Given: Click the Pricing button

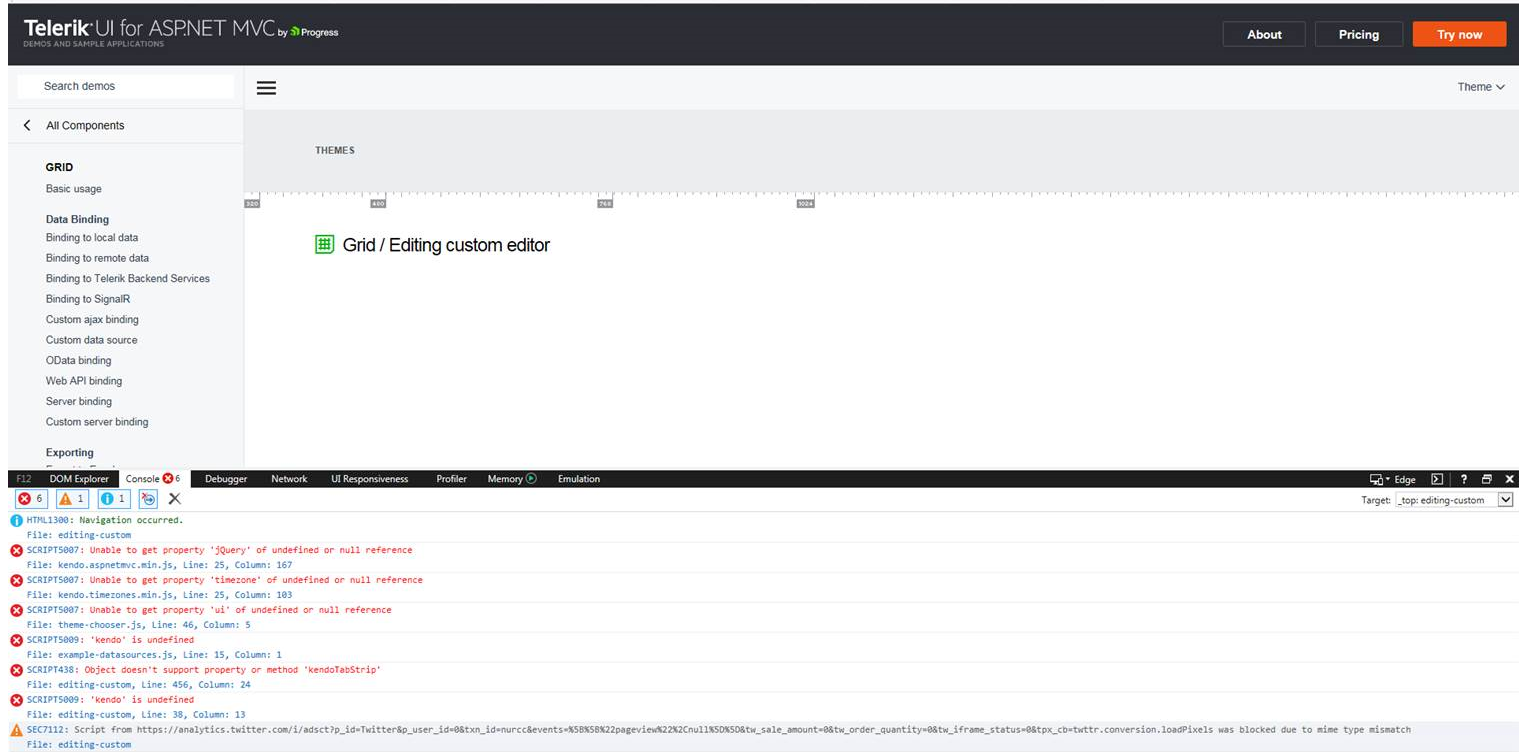Looking at the screenshot, I should [x=1359, y=34].
